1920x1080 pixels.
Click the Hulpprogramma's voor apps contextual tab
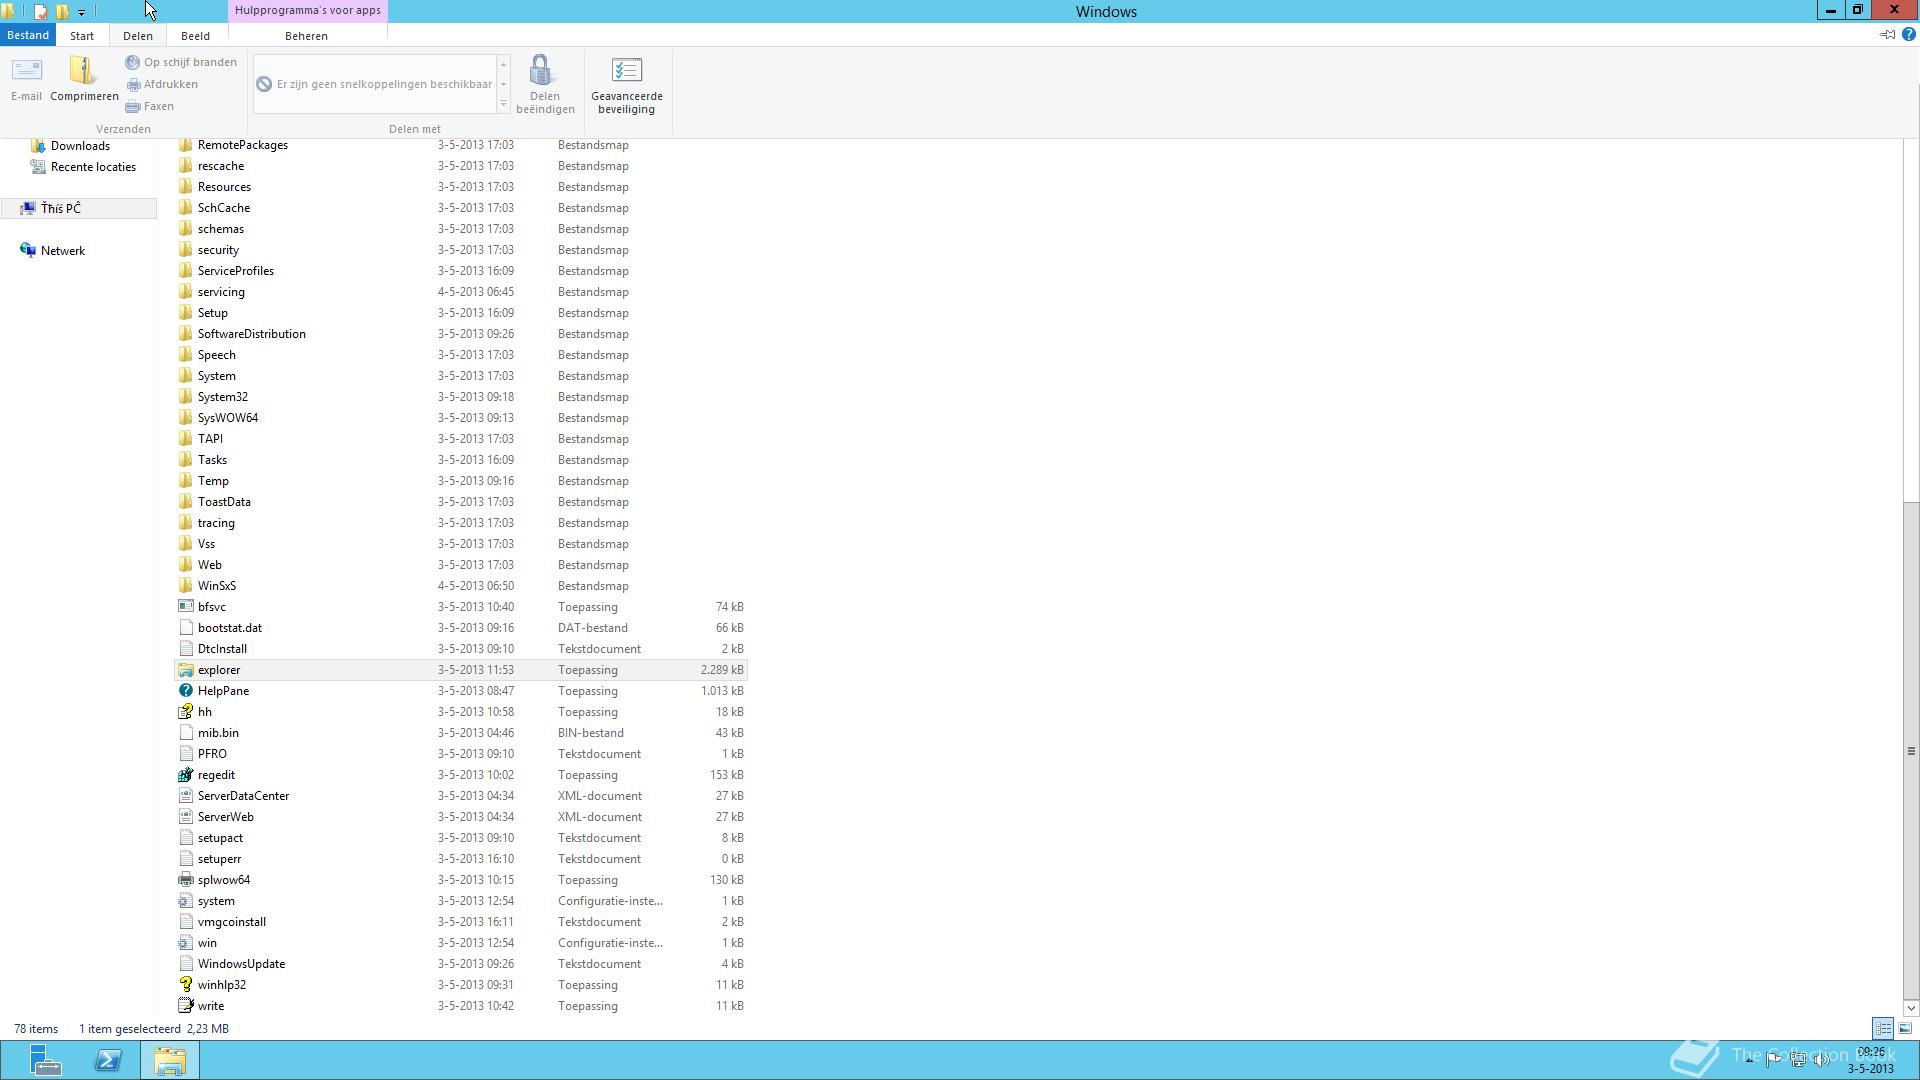308,11
